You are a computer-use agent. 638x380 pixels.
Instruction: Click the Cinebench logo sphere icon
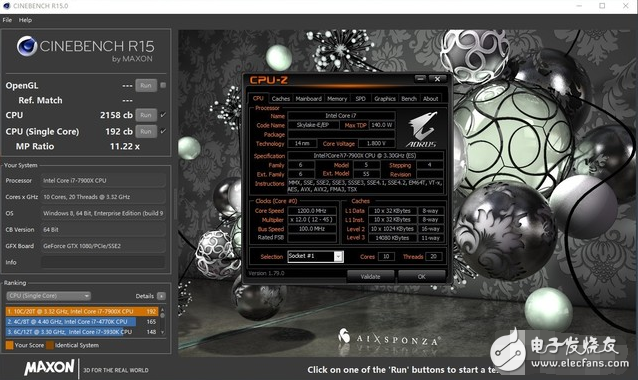(27, 46)
